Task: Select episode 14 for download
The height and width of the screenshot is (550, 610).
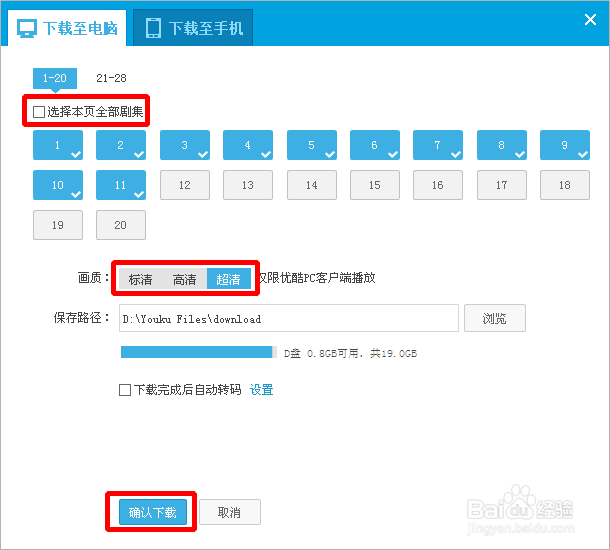Action: (312, 185)
